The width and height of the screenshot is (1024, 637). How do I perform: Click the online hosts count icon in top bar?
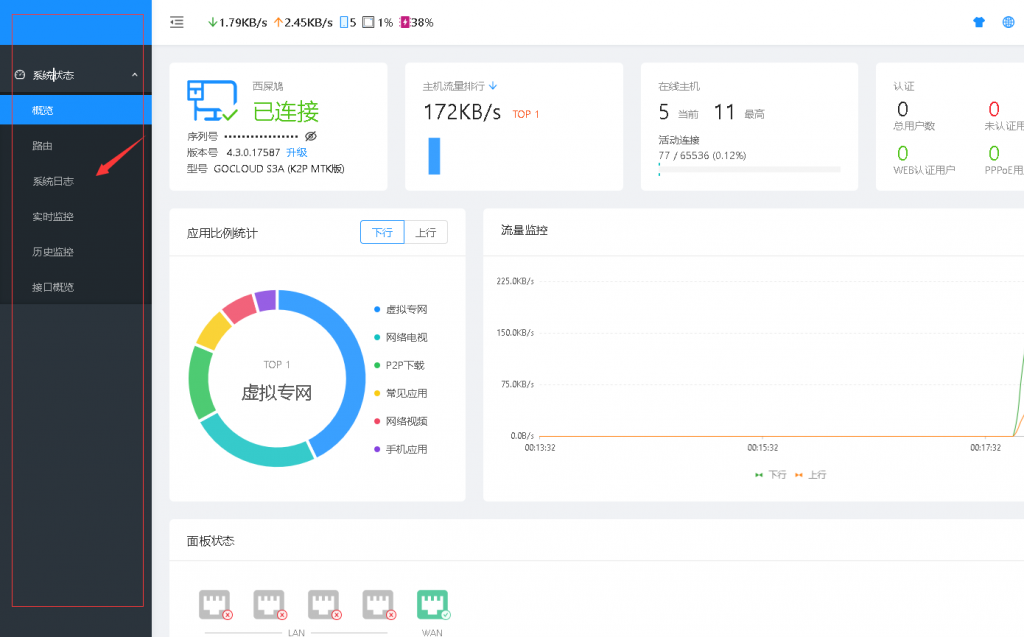click(x=346, y=22)
